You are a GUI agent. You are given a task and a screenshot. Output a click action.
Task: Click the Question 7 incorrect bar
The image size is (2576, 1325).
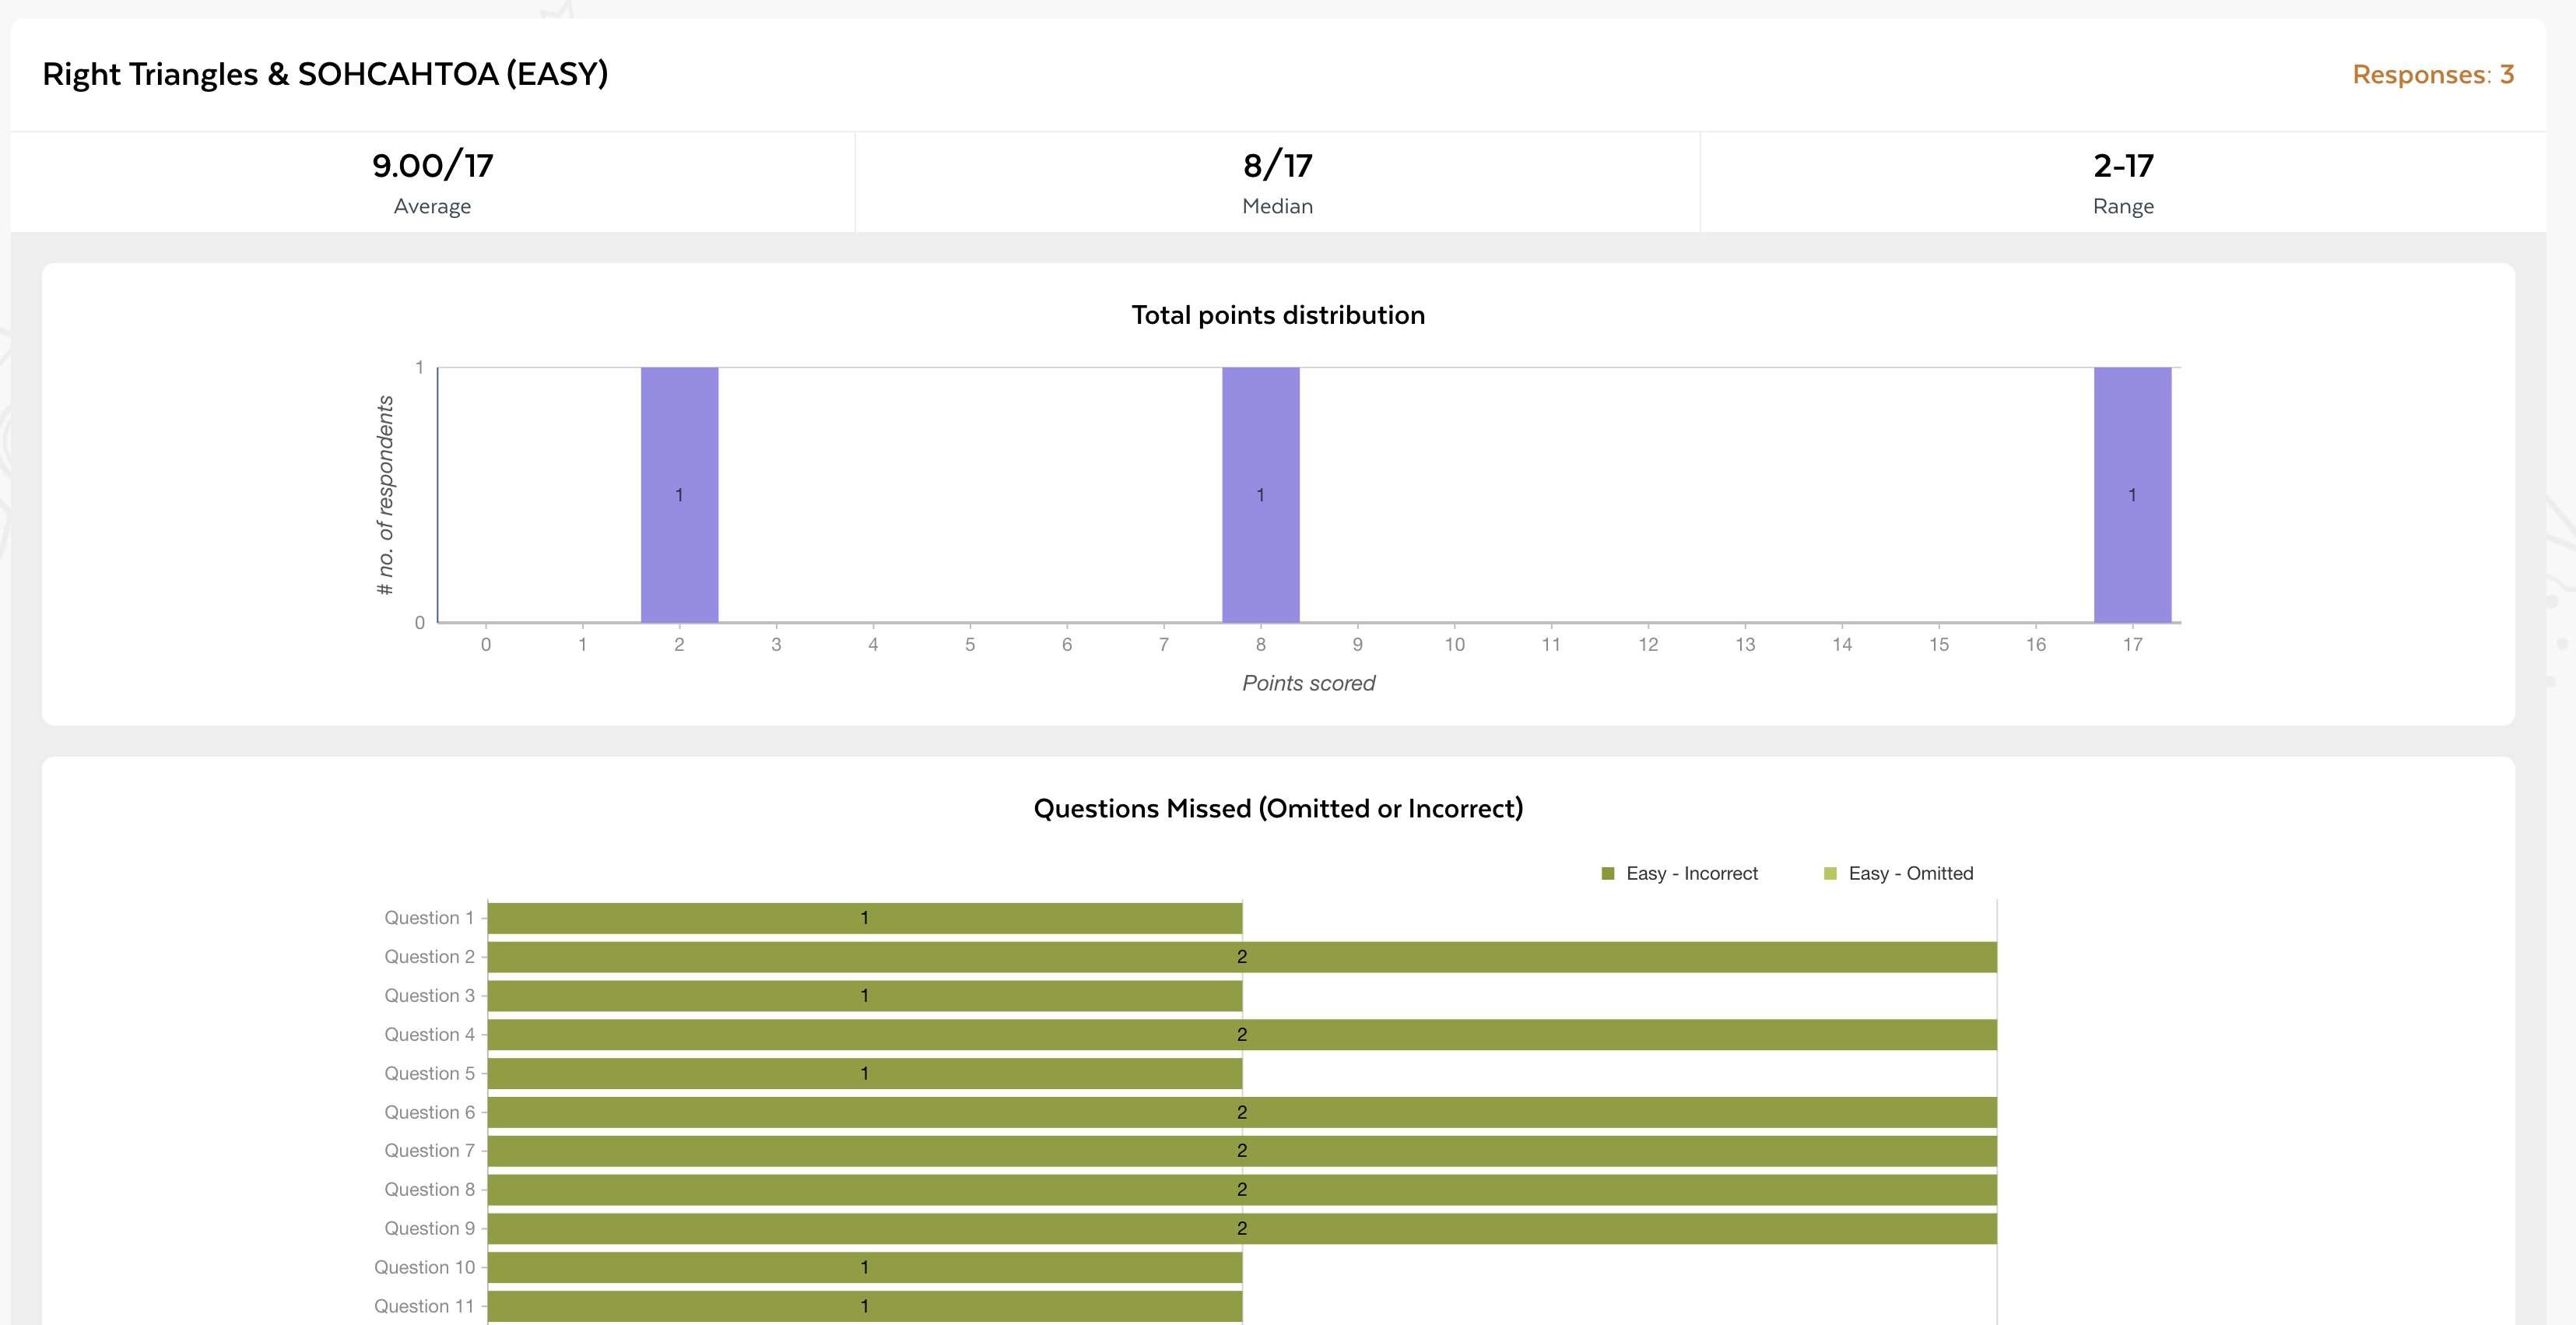tap(1242, 1151)
